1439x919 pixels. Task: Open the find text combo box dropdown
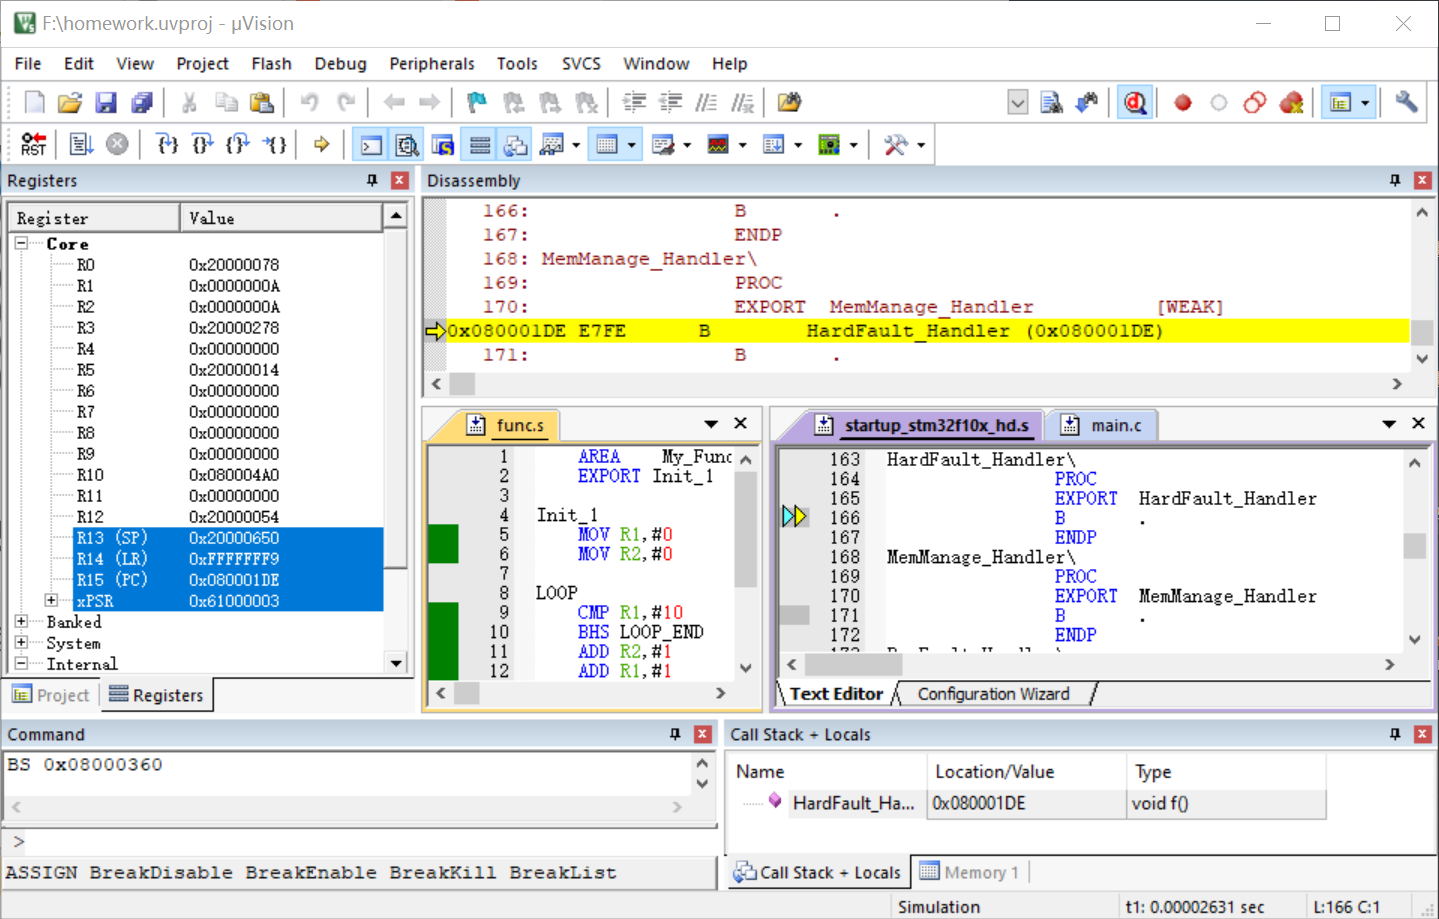pos(1017,102)
